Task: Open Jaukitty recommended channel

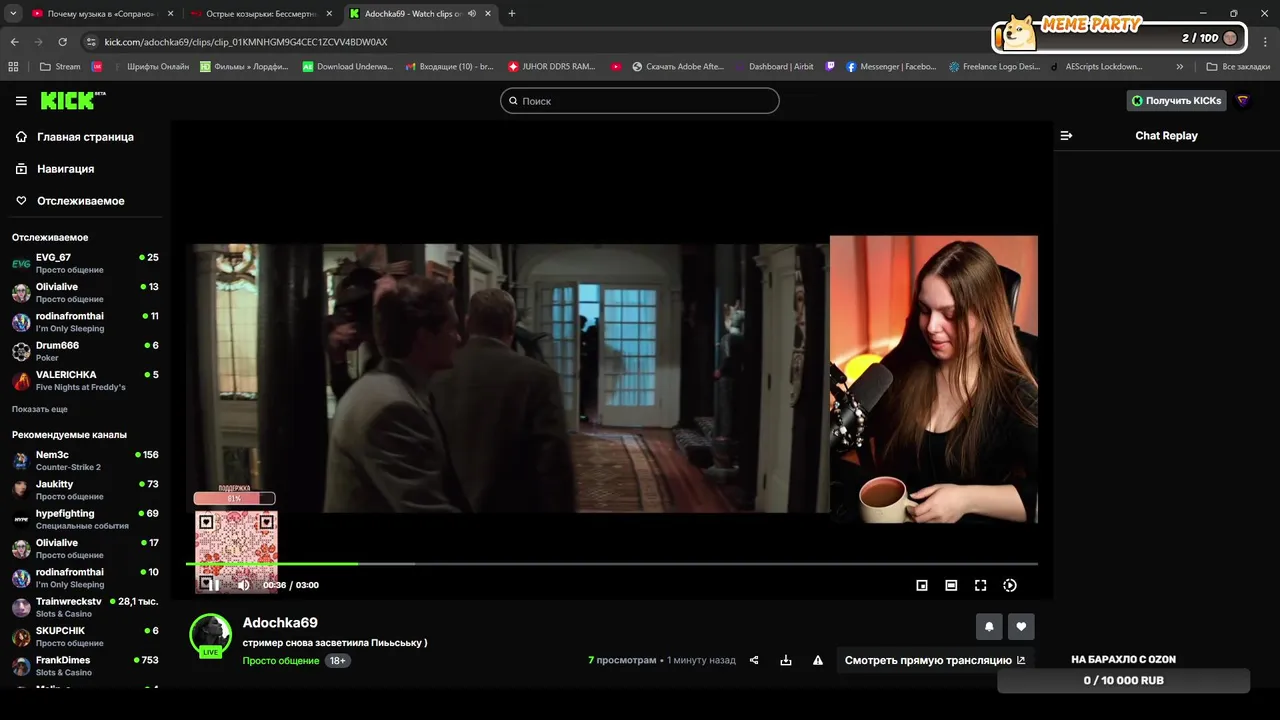Action: tap(85, 489)
